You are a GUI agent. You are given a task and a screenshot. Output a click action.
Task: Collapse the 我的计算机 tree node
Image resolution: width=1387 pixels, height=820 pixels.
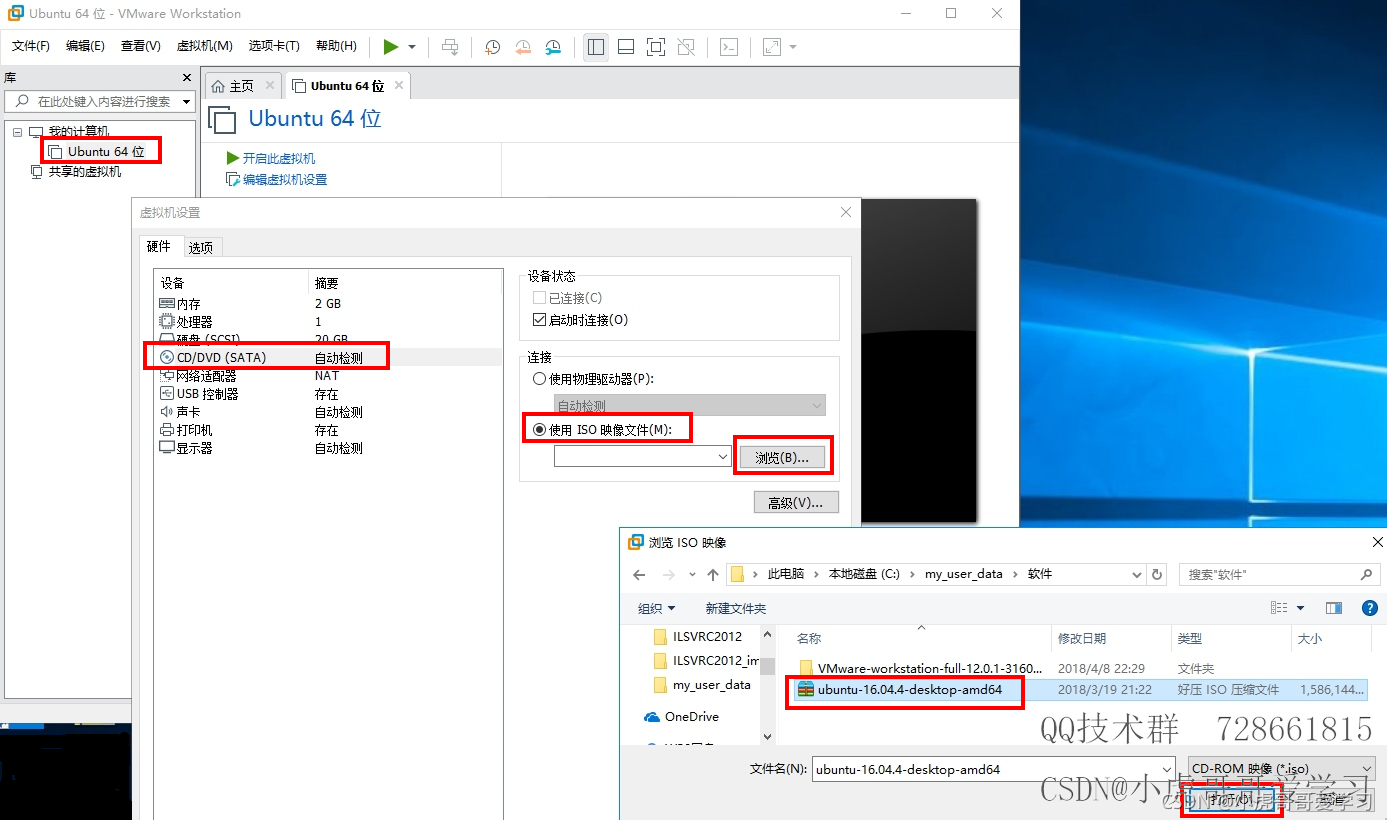click(17, 132)
